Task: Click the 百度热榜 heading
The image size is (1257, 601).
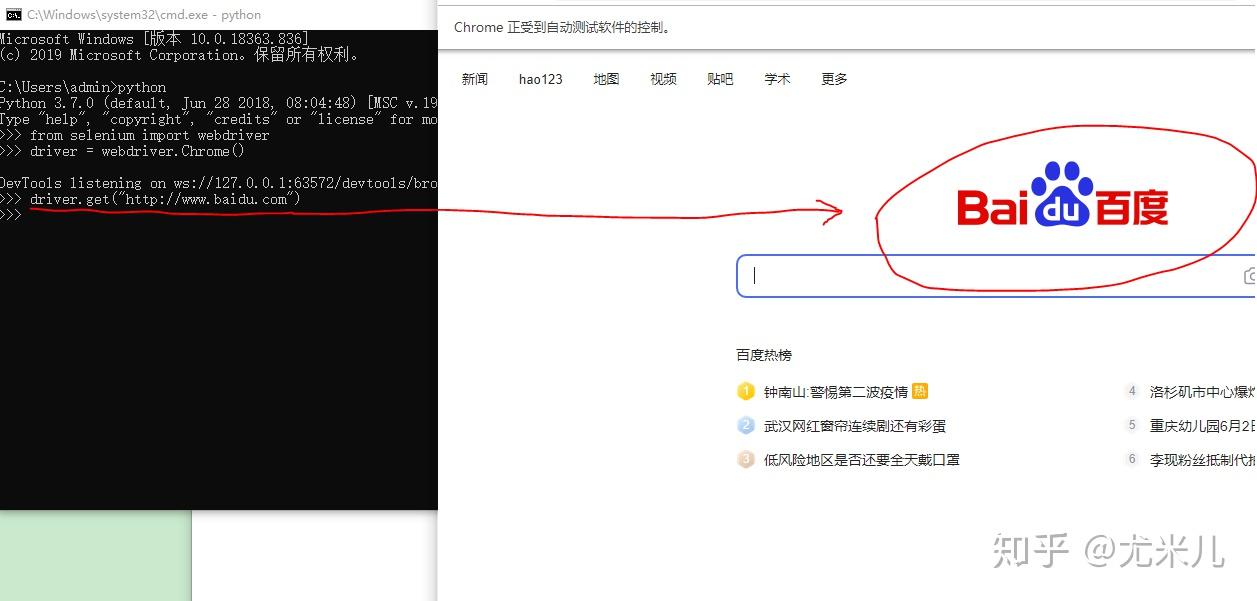Action: coord(764,354)
